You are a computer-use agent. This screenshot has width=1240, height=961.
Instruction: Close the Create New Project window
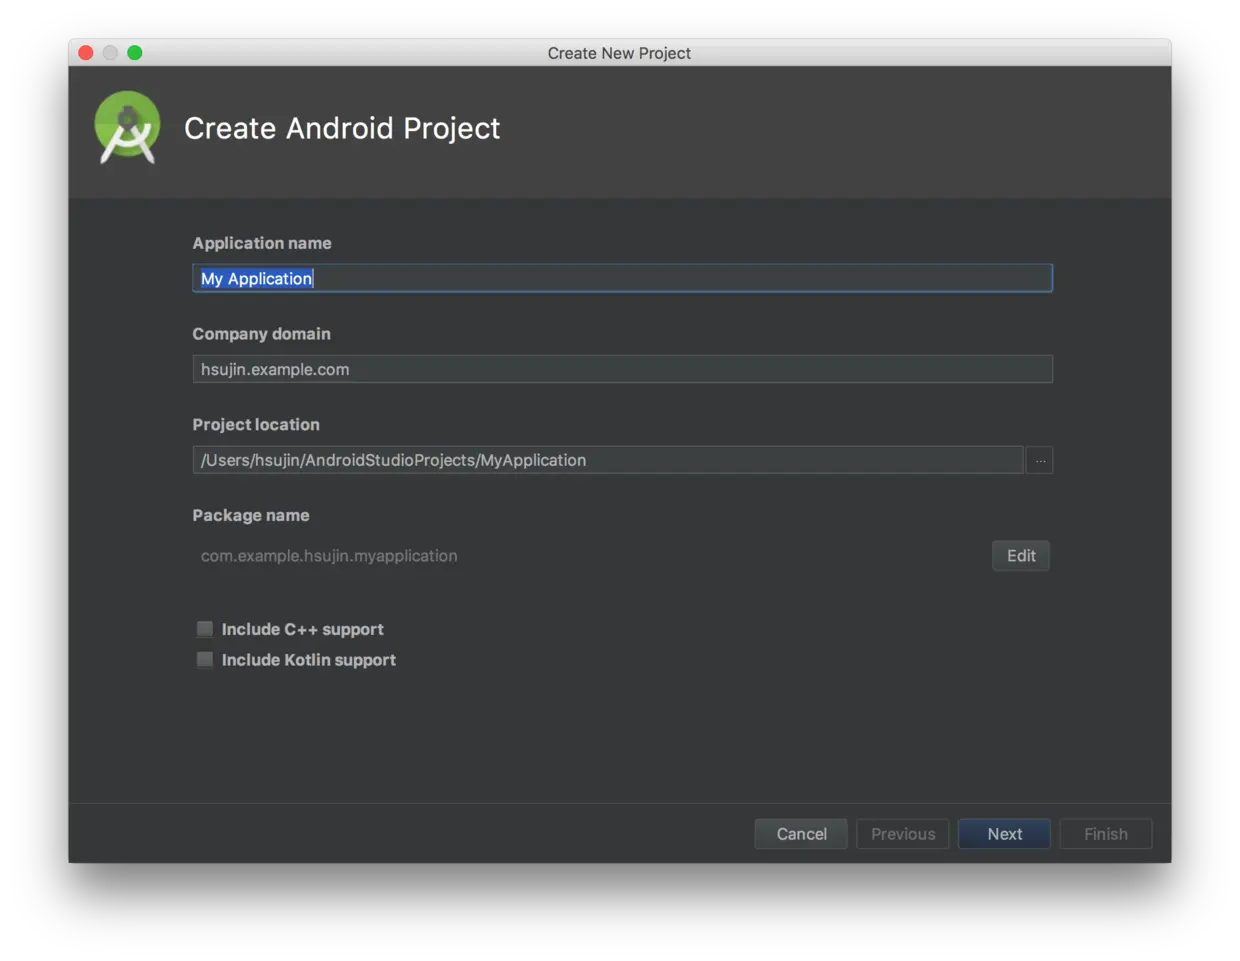86,53
